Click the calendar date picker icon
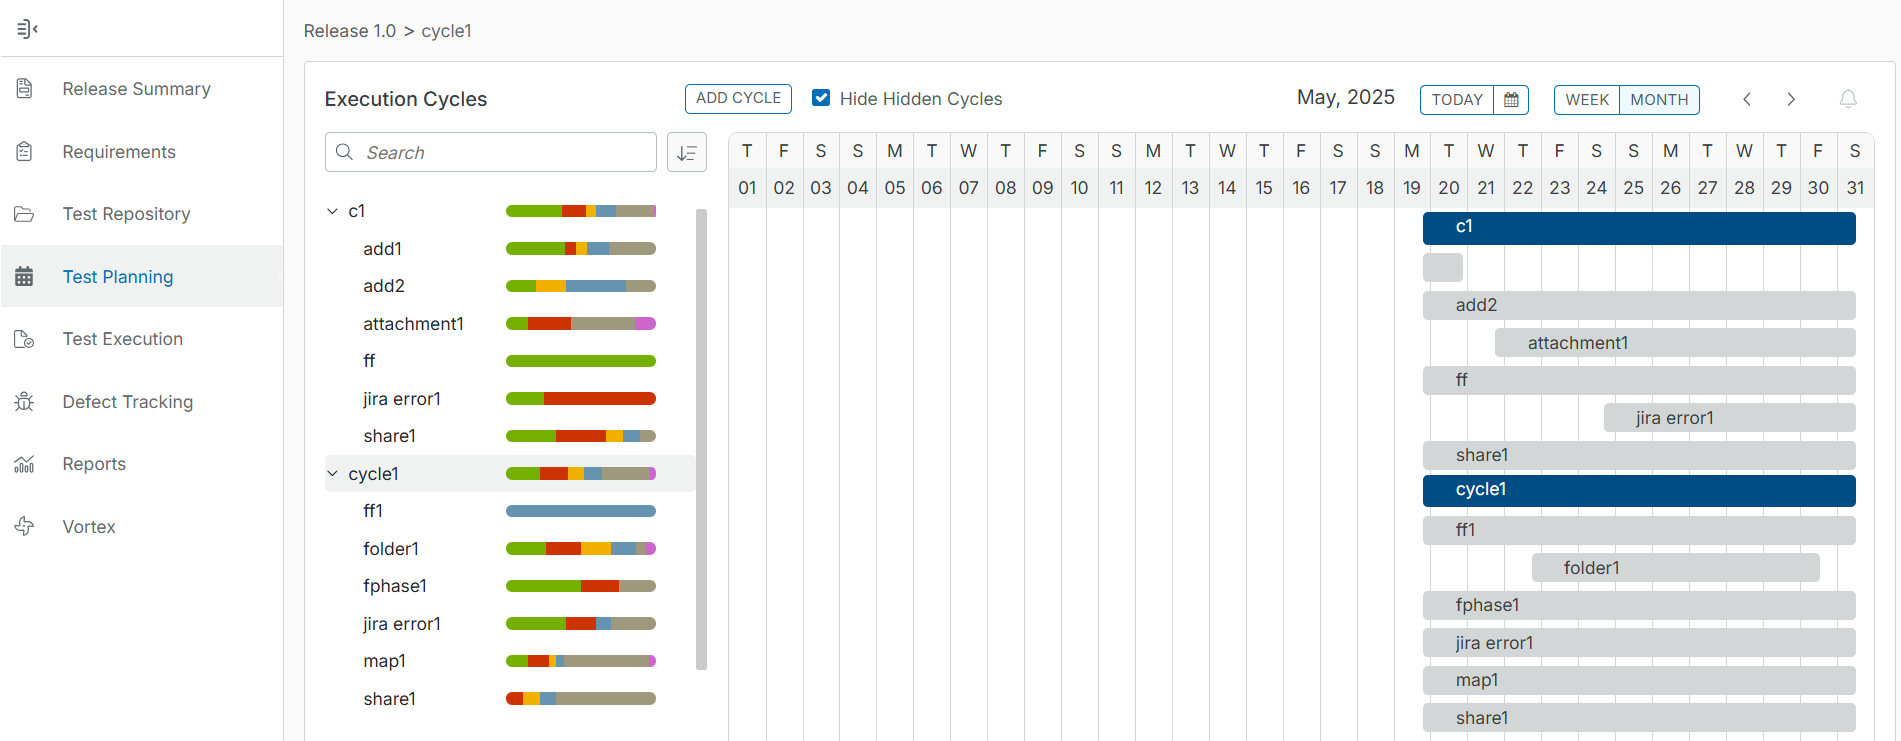Screen dimensions: 1901x741 coord(1511,100)
